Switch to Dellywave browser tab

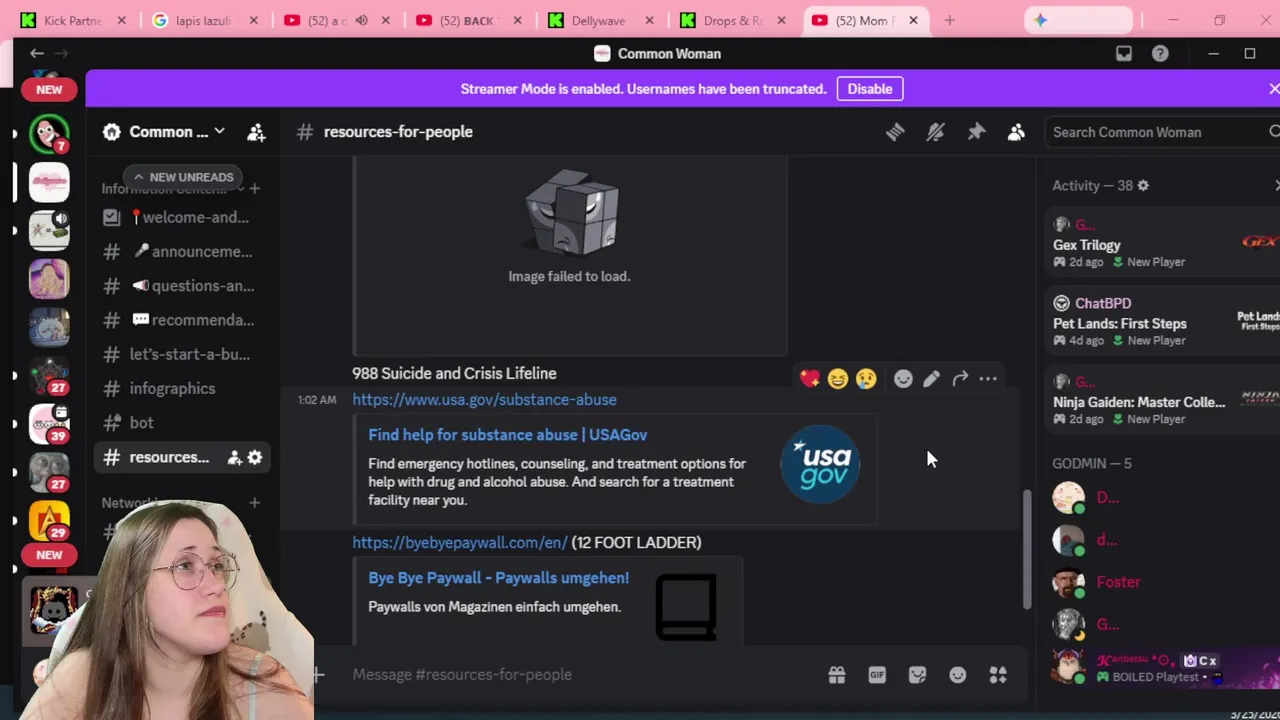pyautogui.click(x=600, y=20)
